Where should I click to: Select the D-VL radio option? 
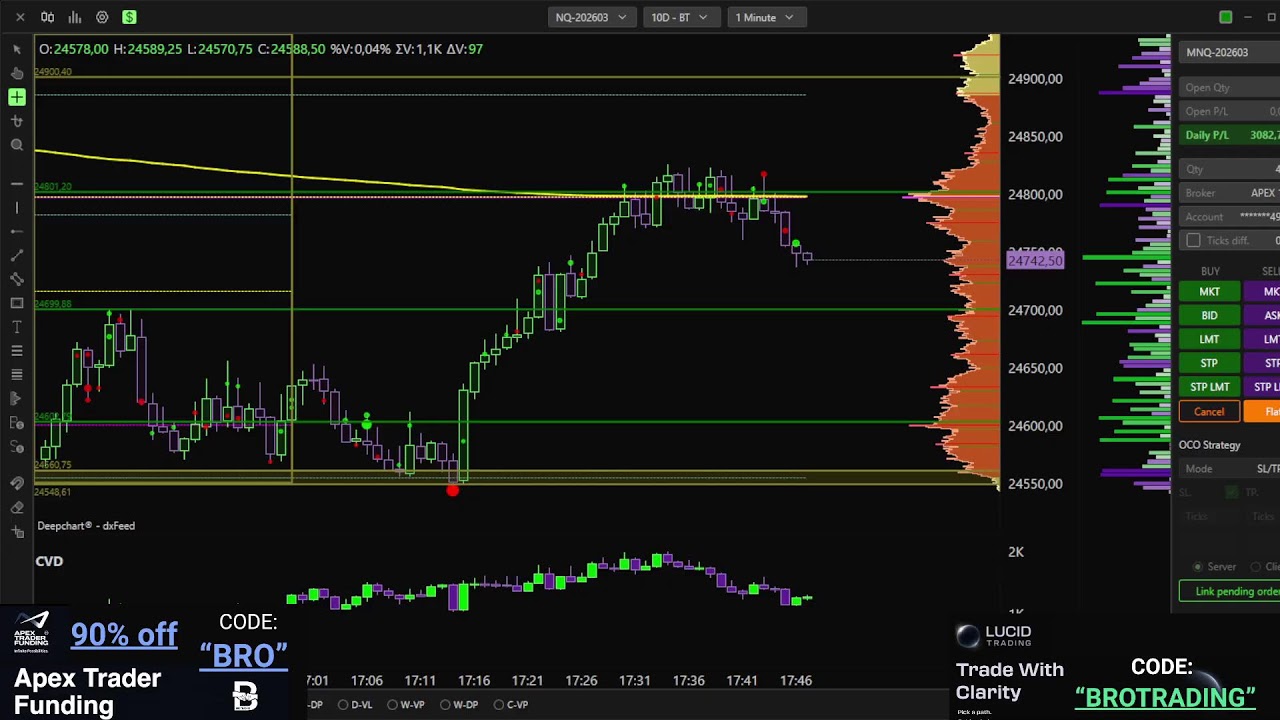point(356,705)
